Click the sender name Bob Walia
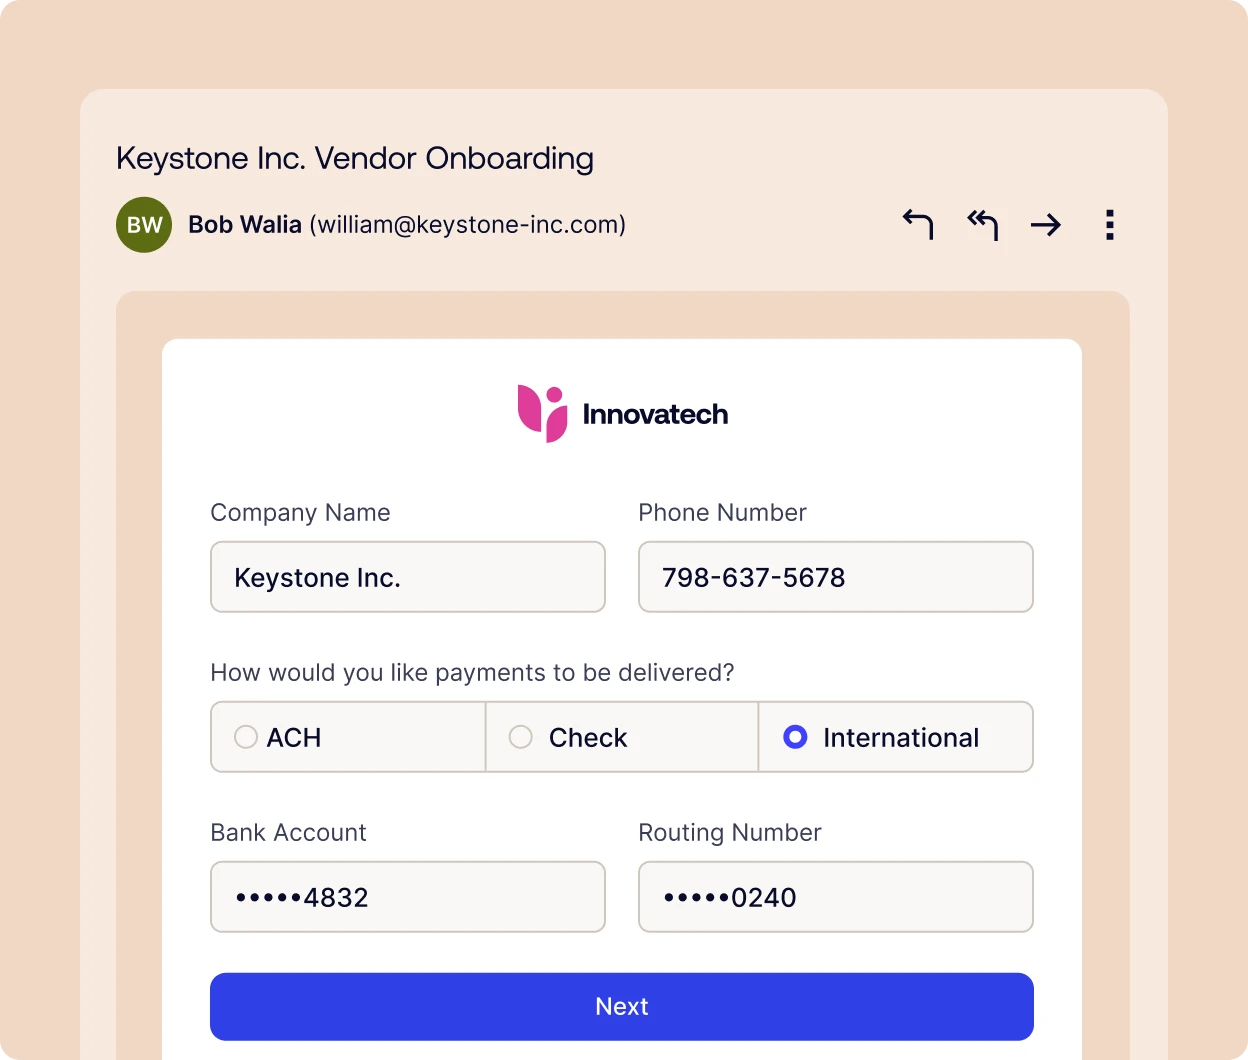Viewport: 1248px width, 1060px height. point(245,225)
